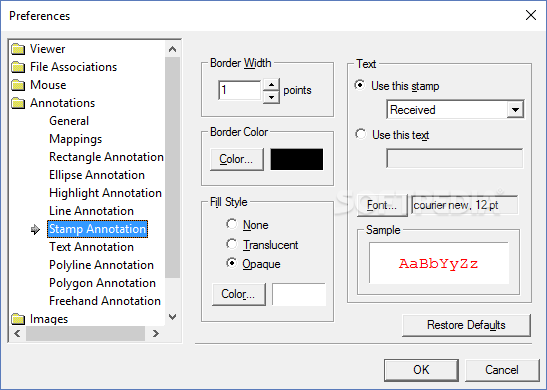This screenshot has height=390, width=547.
Task: Select Line Annotation item
Action: [x=91, y=211]
